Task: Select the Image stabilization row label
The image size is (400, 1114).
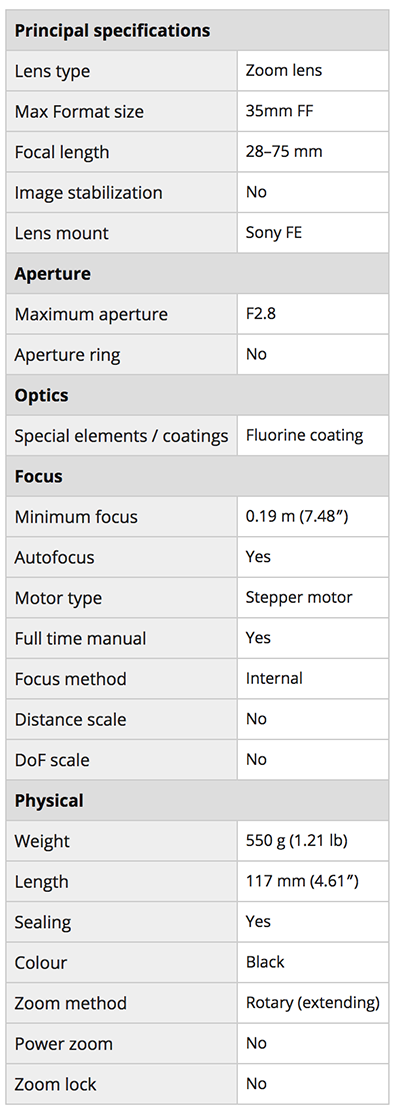Action: pyautogui.click(x=88, y=193)
